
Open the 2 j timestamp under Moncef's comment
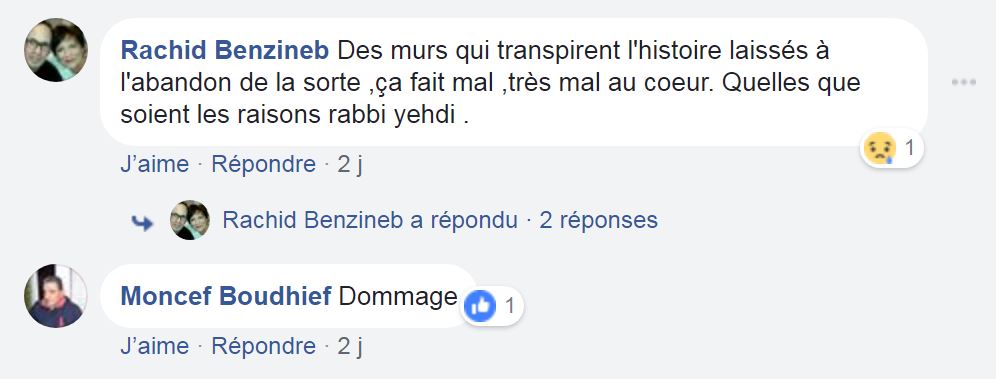[x=350, y=346]
